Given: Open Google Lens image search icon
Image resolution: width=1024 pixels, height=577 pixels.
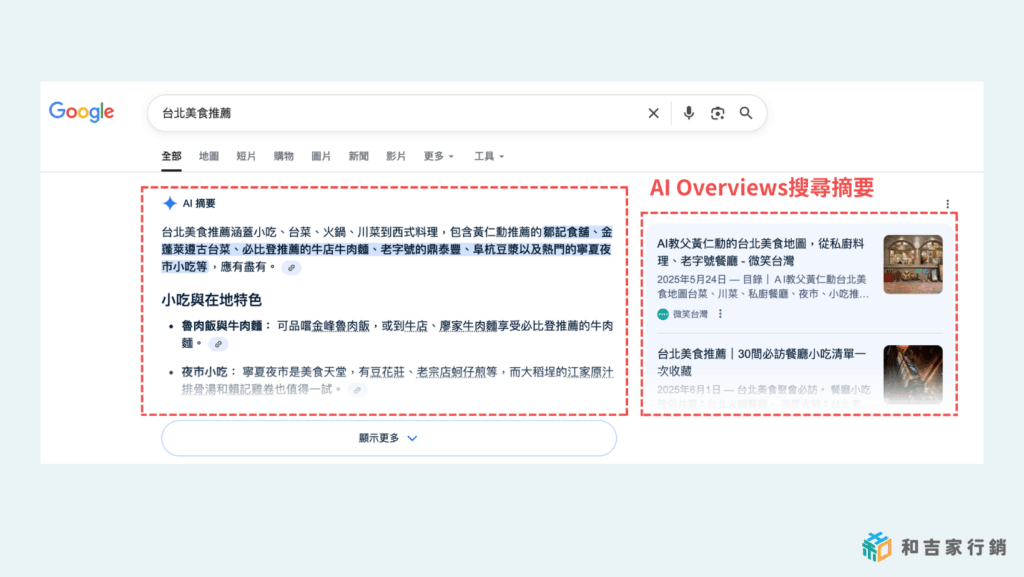Looking at the screenshot, I should pos(717,113).
